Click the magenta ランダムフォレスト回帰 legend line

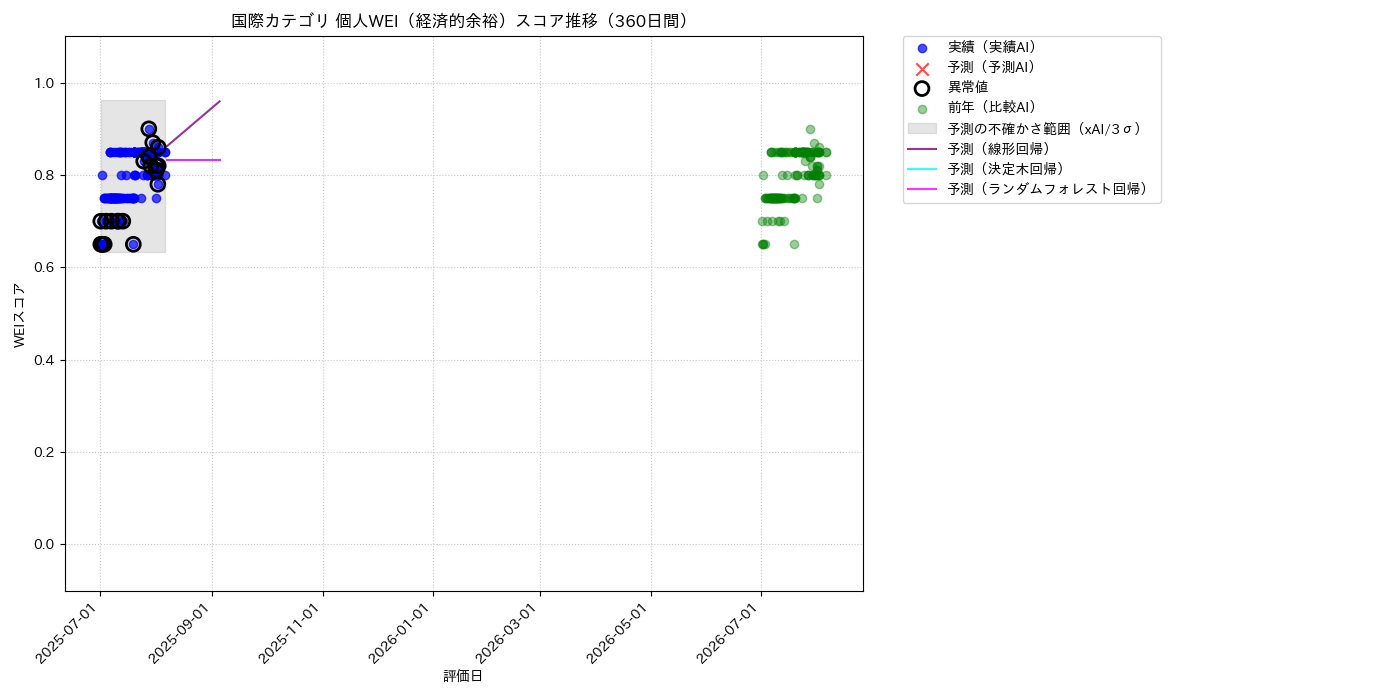pos(922,189)
